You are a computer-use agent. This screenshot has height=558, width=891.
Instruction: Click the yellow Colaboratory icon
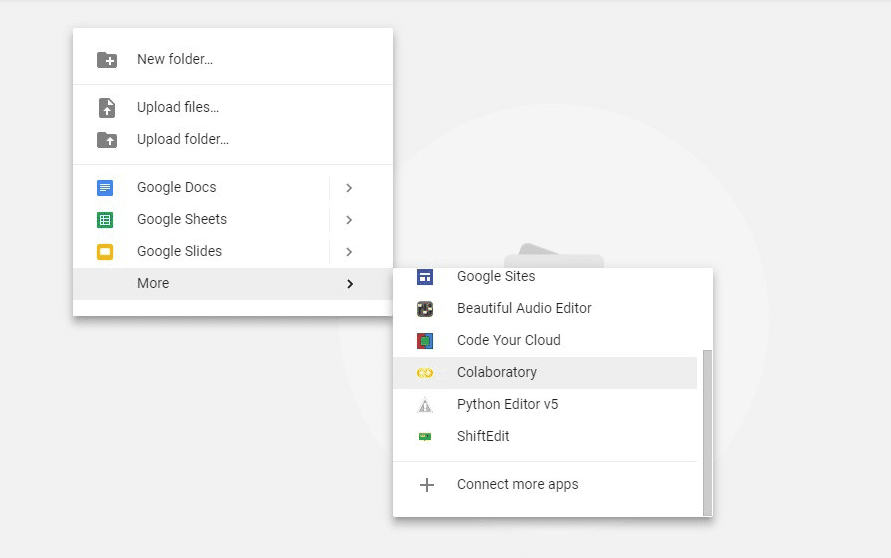pos(425,373)
